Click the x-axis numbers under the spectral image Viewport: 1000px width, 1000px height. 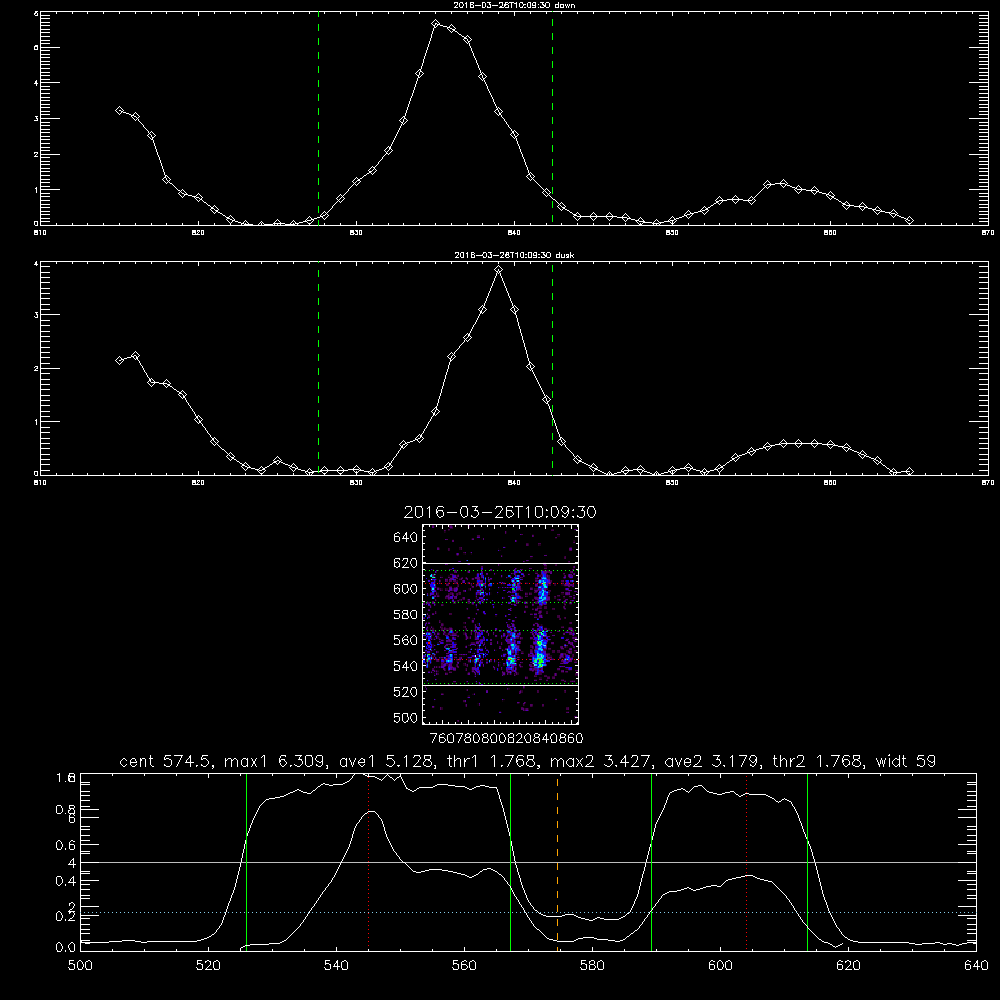(x=507, y=738)
